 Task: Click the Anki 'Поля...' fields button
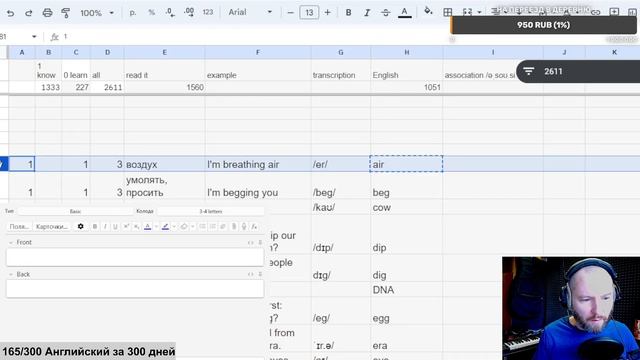pos(19,227)
